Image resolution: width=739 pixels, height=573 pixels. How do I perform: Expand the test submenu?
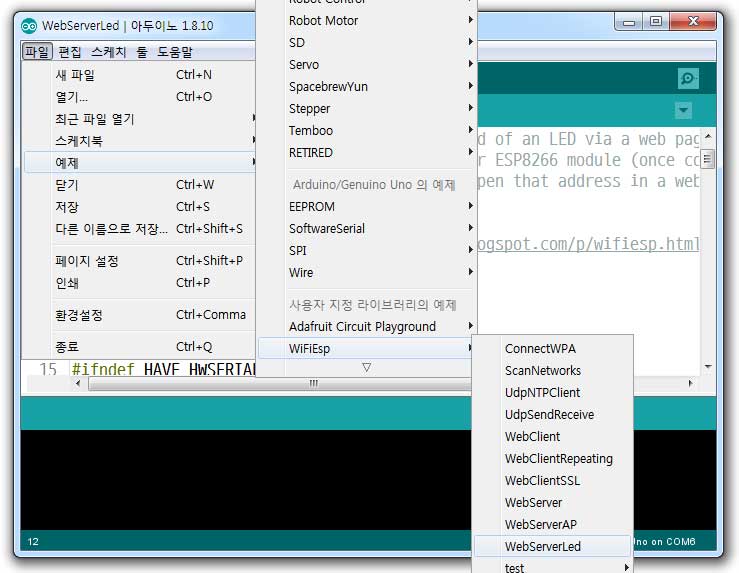[552, 567]
